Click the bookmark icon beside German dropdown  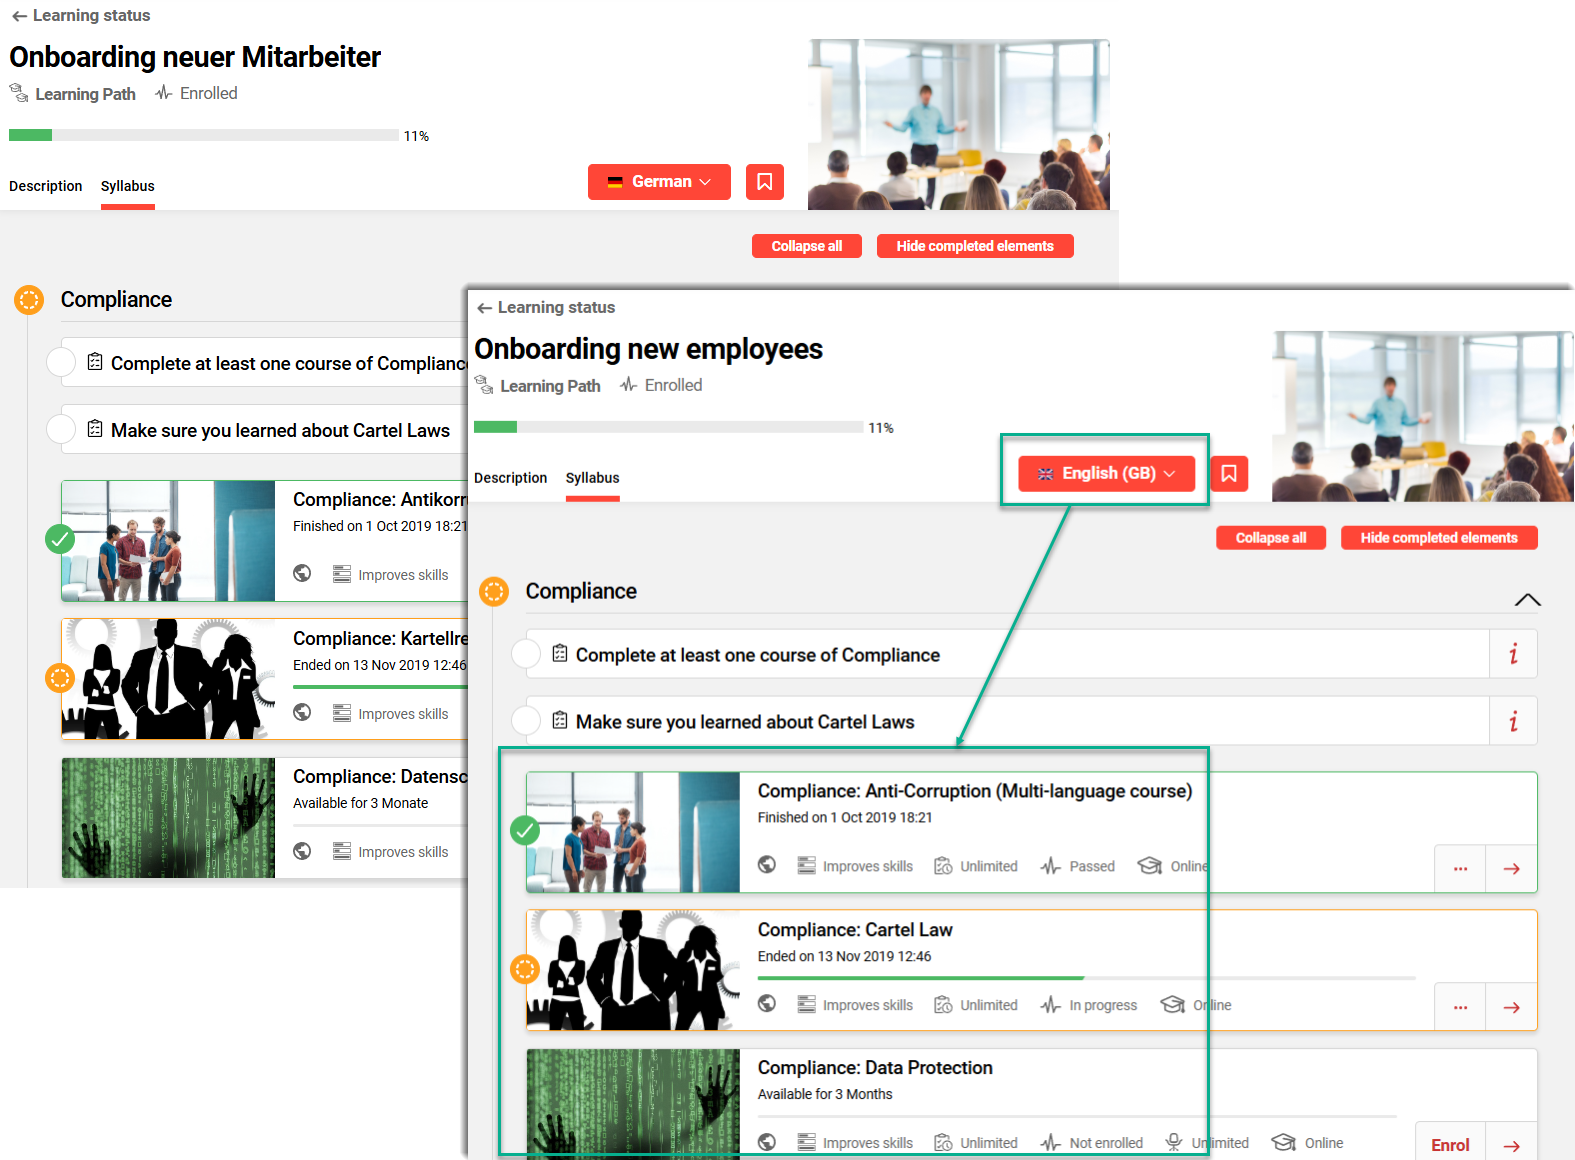(764, 182)
